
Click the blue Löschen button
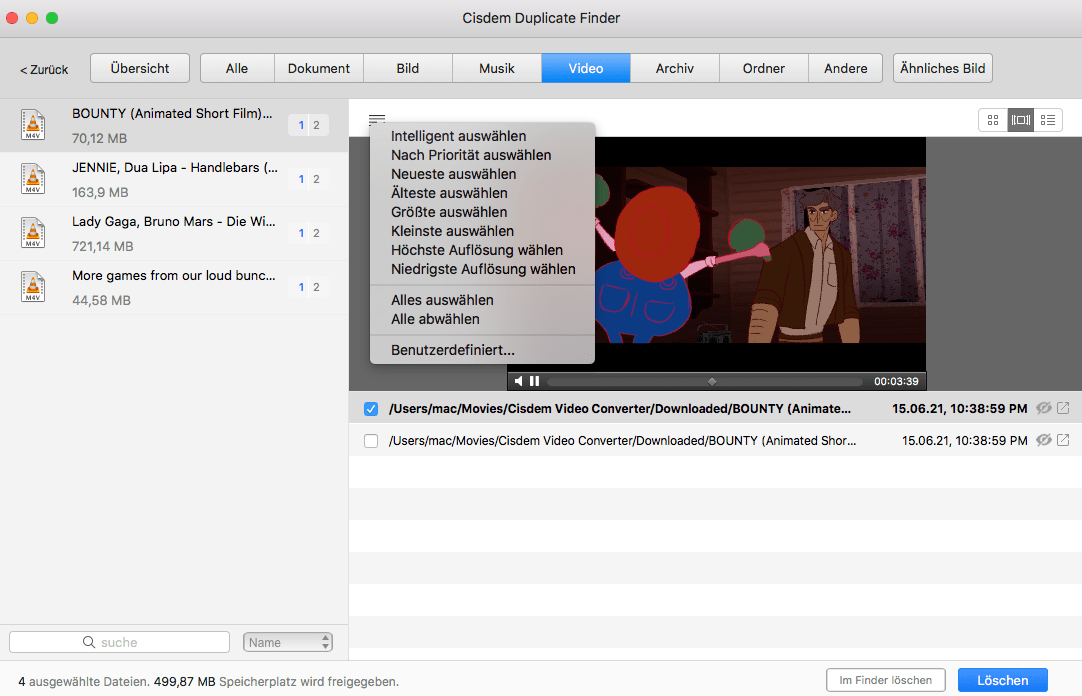[x=1002, y=680]
